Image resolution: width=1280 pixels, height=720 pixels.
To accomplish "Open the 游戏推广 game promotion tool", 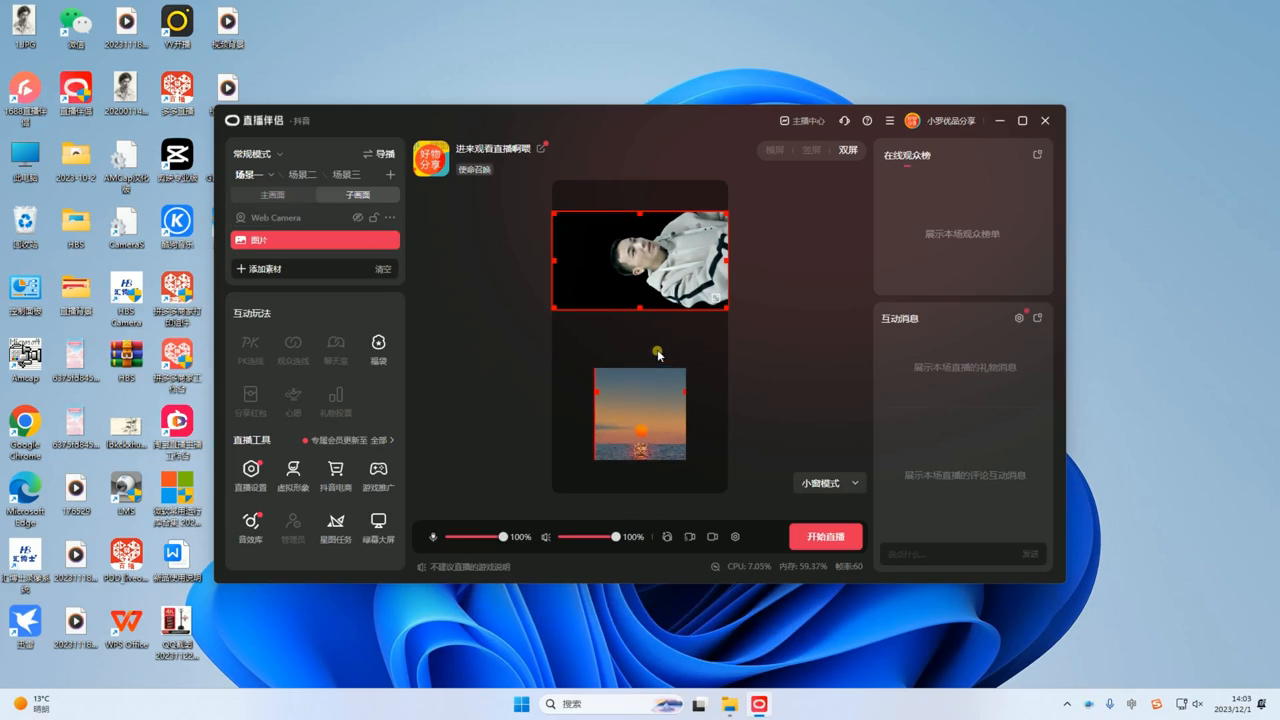I will [378, 476].
